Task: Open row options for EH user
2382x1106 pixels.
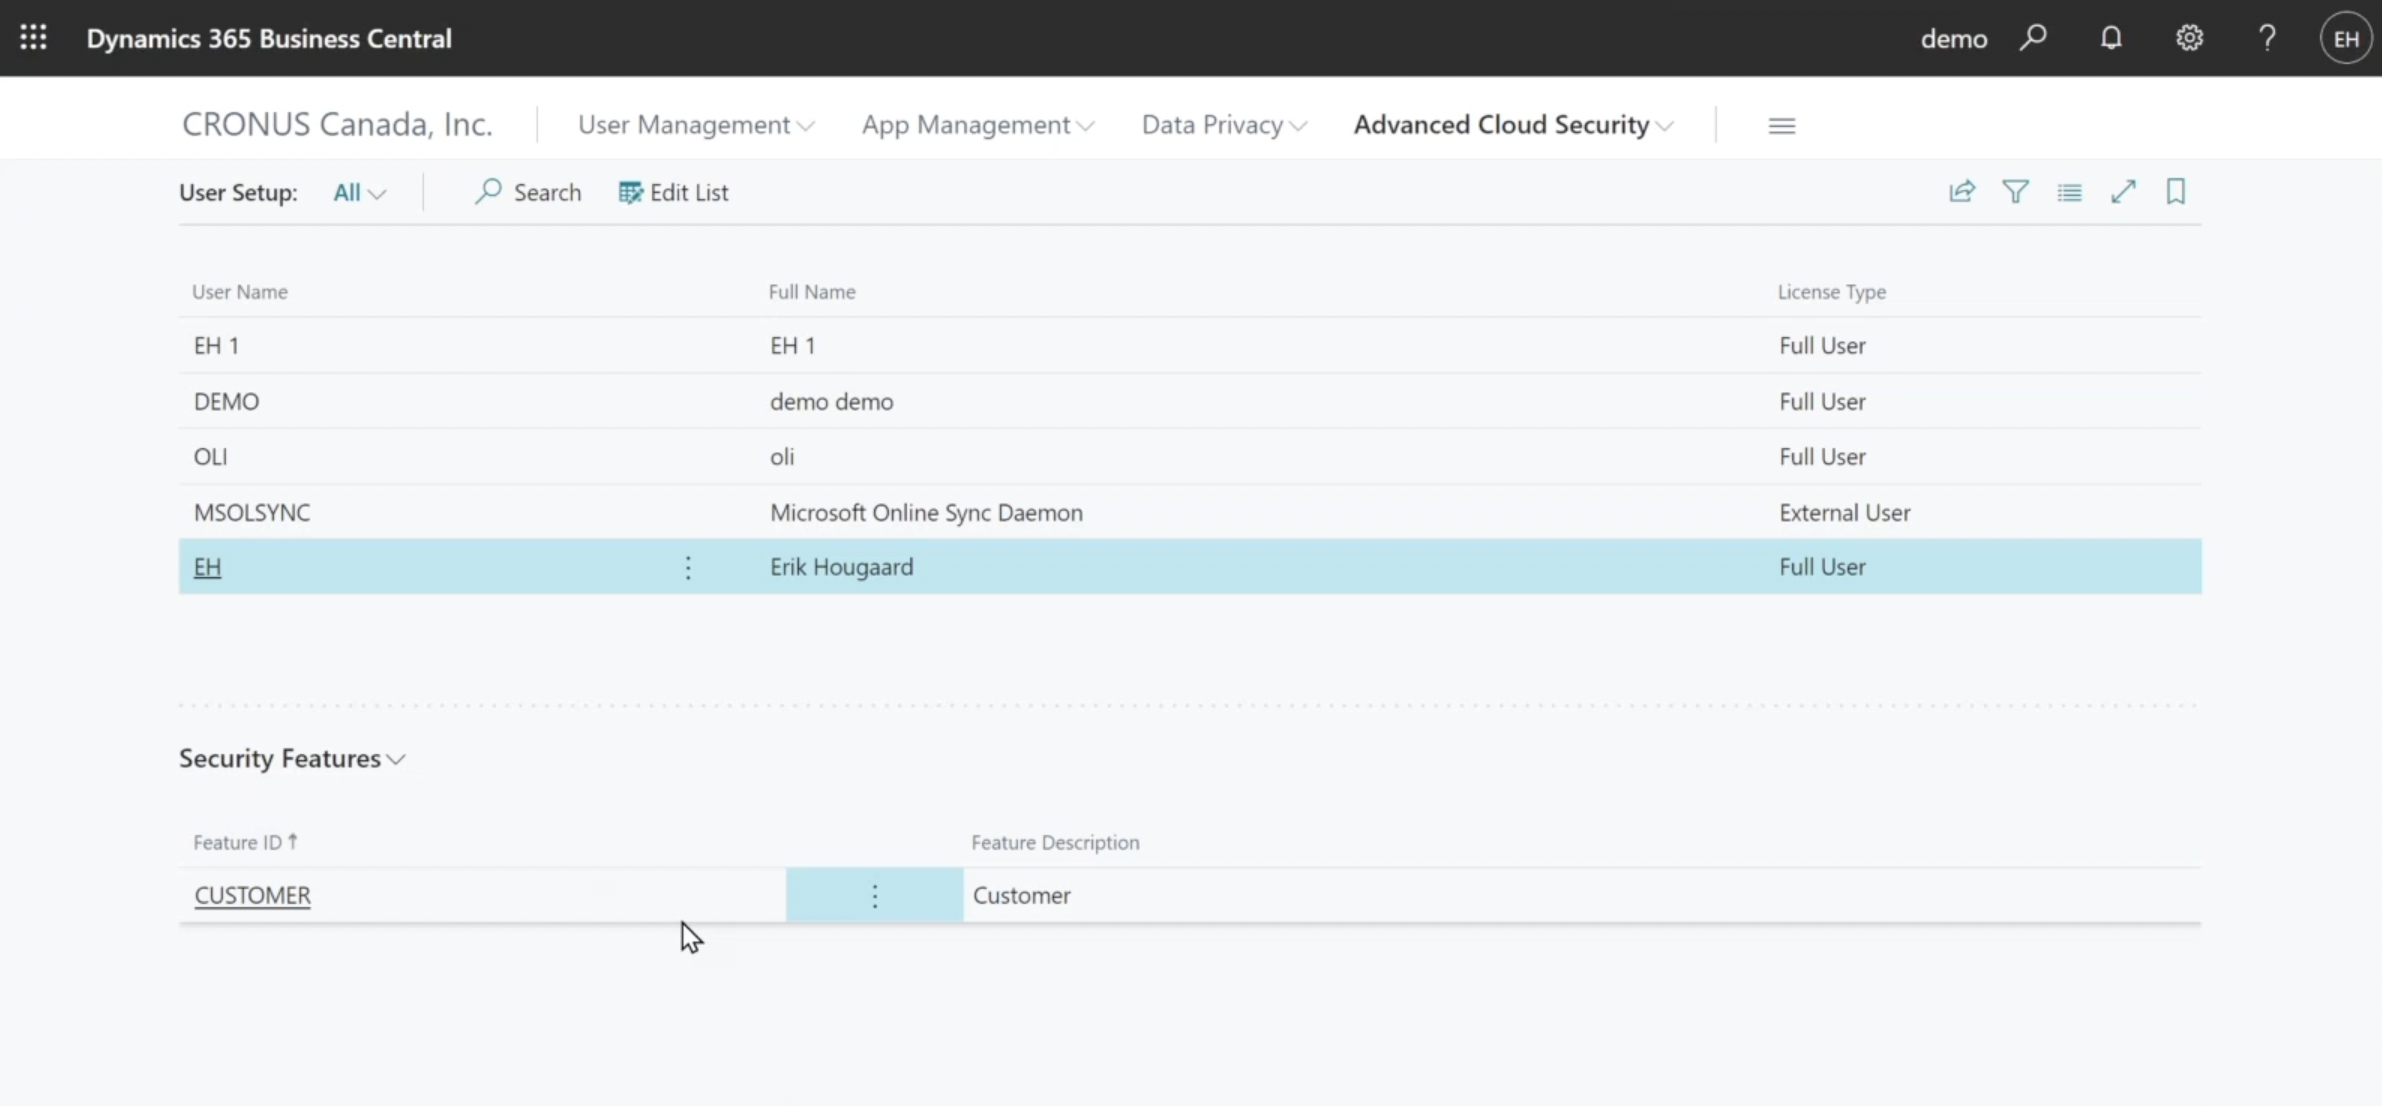Action: [688, 567]
